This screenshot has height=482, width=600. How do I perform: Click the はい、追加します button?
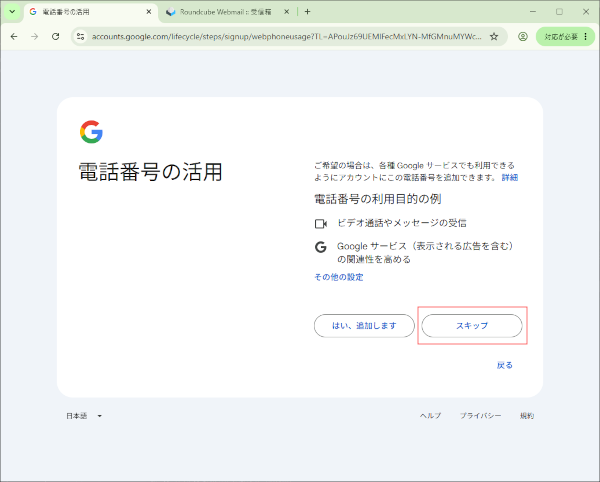coord(364,326)
